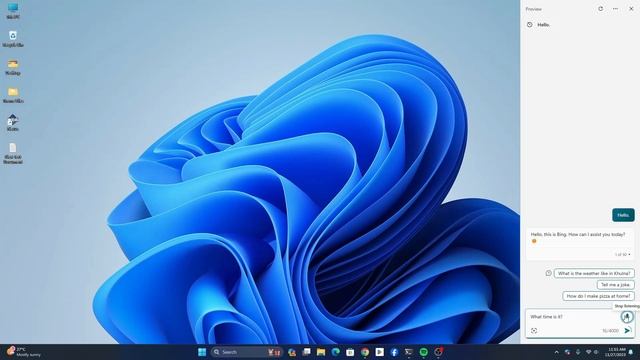Viewport: 640px width, 360px height.
Task: Open the clock and date on the taskbar
Action: pyautogui.click(x=616, y=352)
